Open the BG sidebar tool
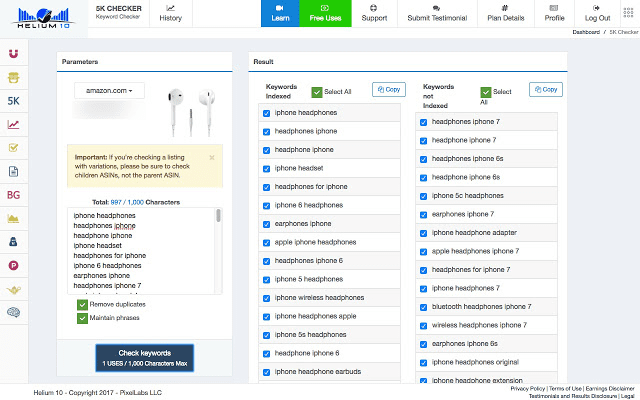This screenshot has width=640, height=400. tap(13, 195)
